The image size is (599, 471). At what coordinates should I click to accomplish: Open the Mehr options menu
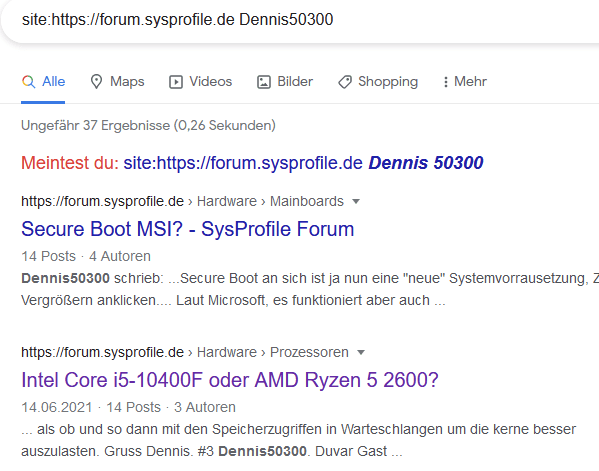click(465, 82)
